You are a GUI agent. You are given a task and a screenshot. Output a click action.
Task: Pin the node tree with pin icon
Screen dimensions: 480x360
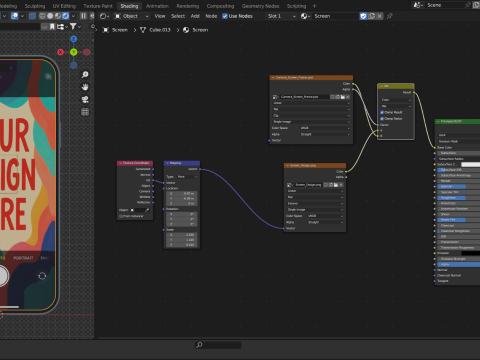pyautogui.click(x=389, y=16)
